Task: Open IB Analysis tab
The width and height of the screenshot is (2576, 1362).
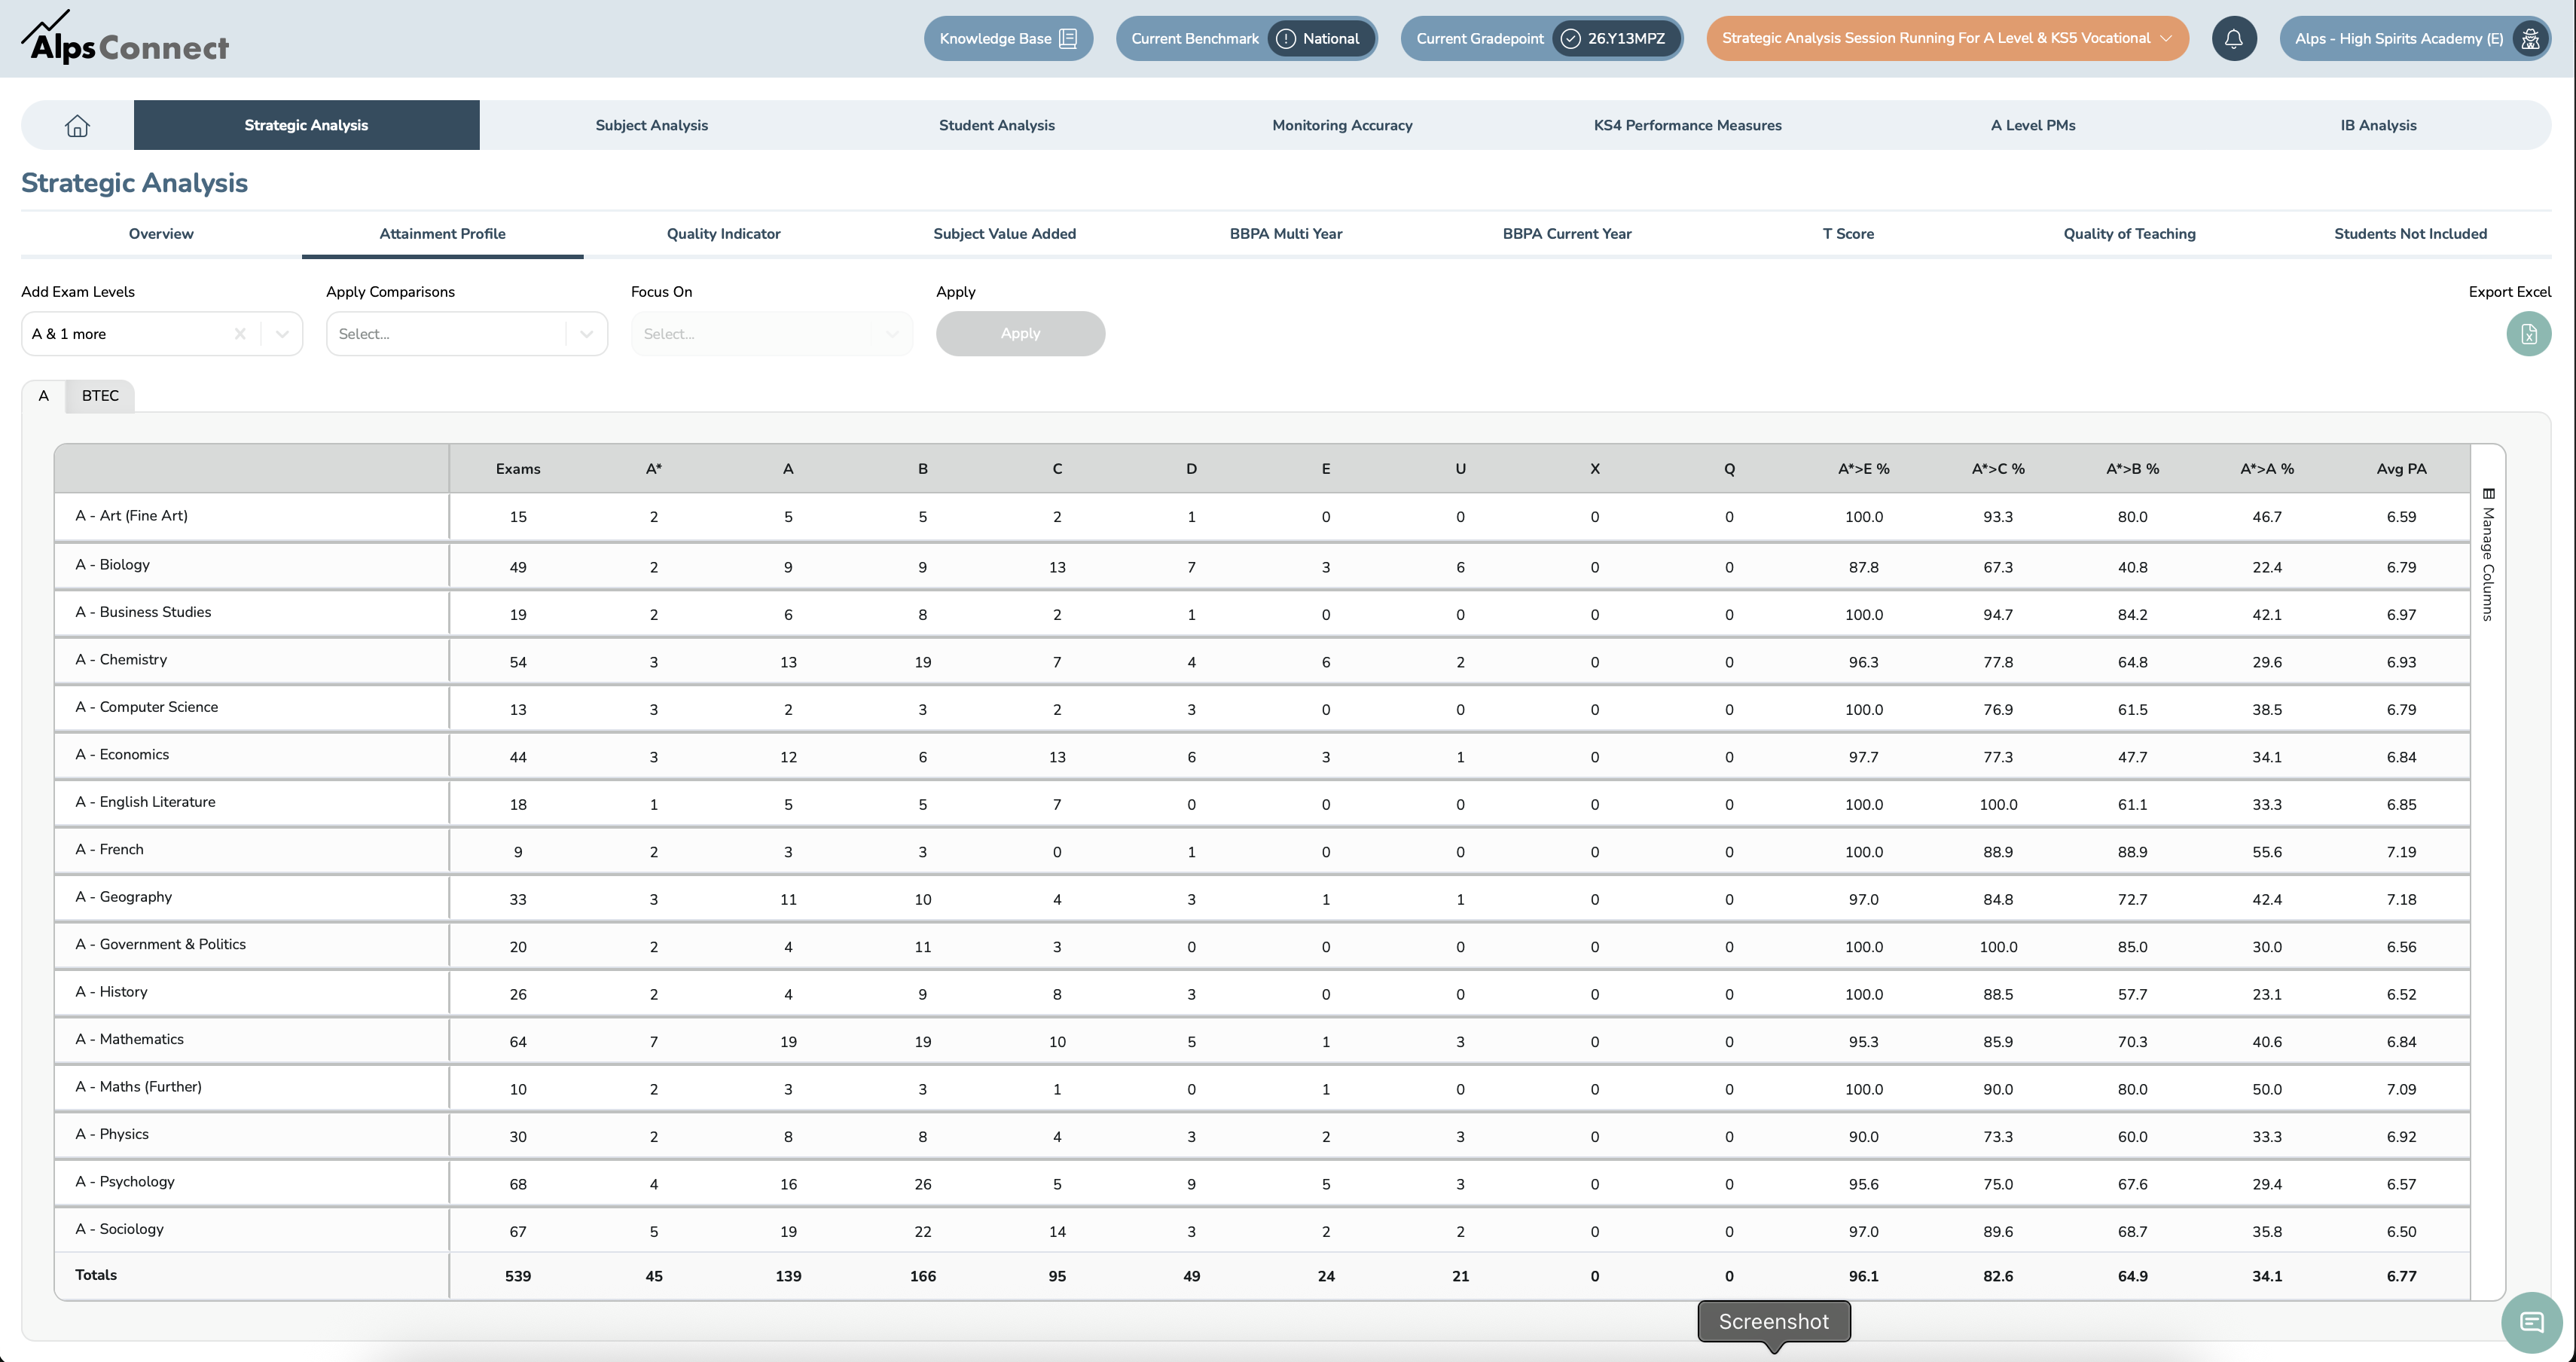Action: [x=2378, y=125]
